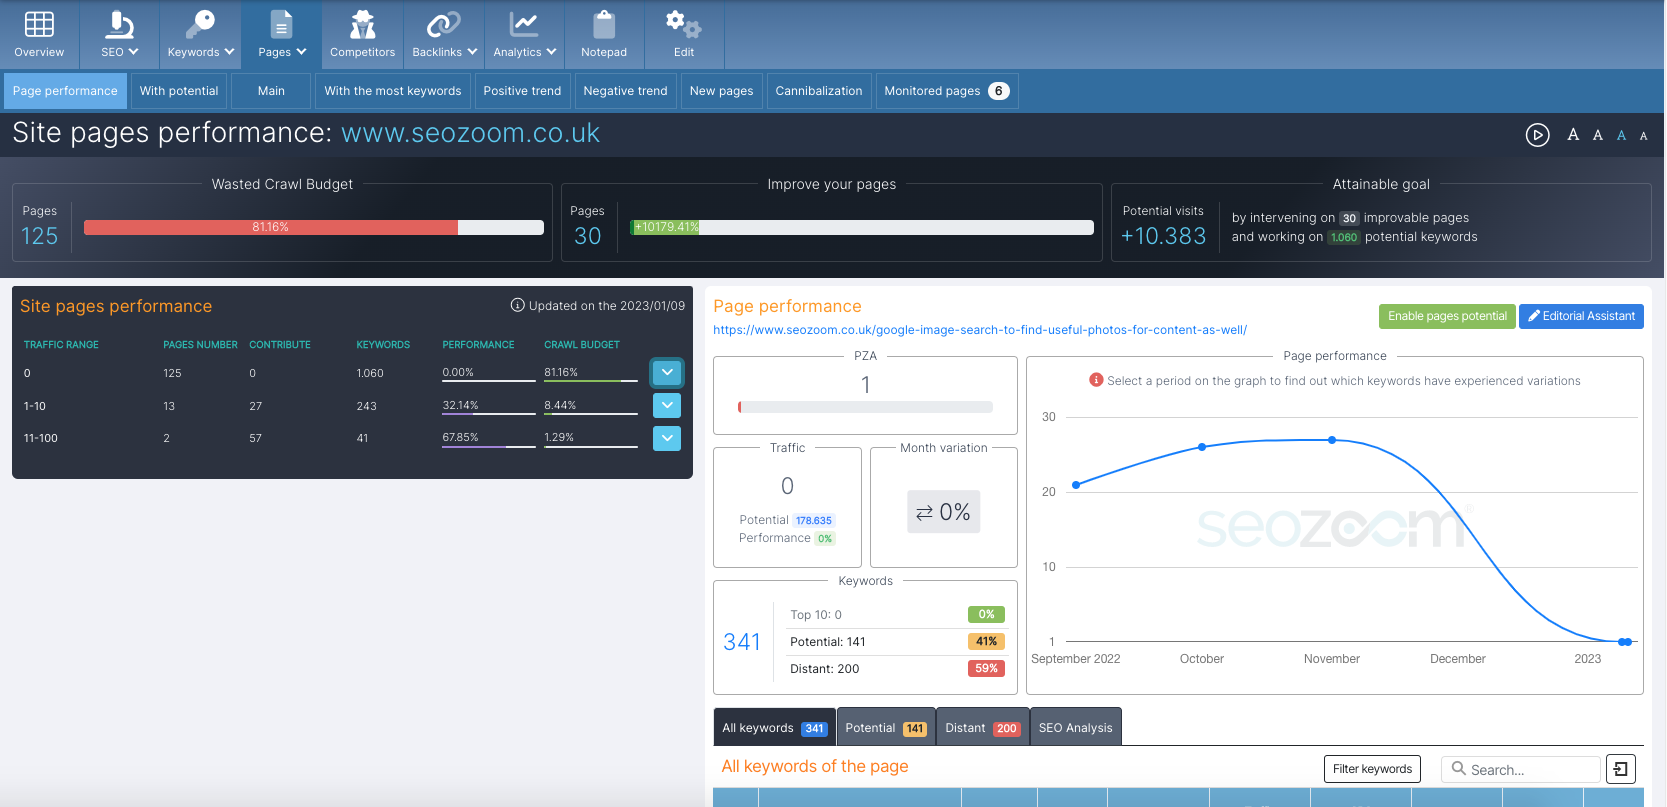Click the Potential 41% orange badge
Image resolution: width=1667 pixels, height=807 pixels.
[986, 642]
